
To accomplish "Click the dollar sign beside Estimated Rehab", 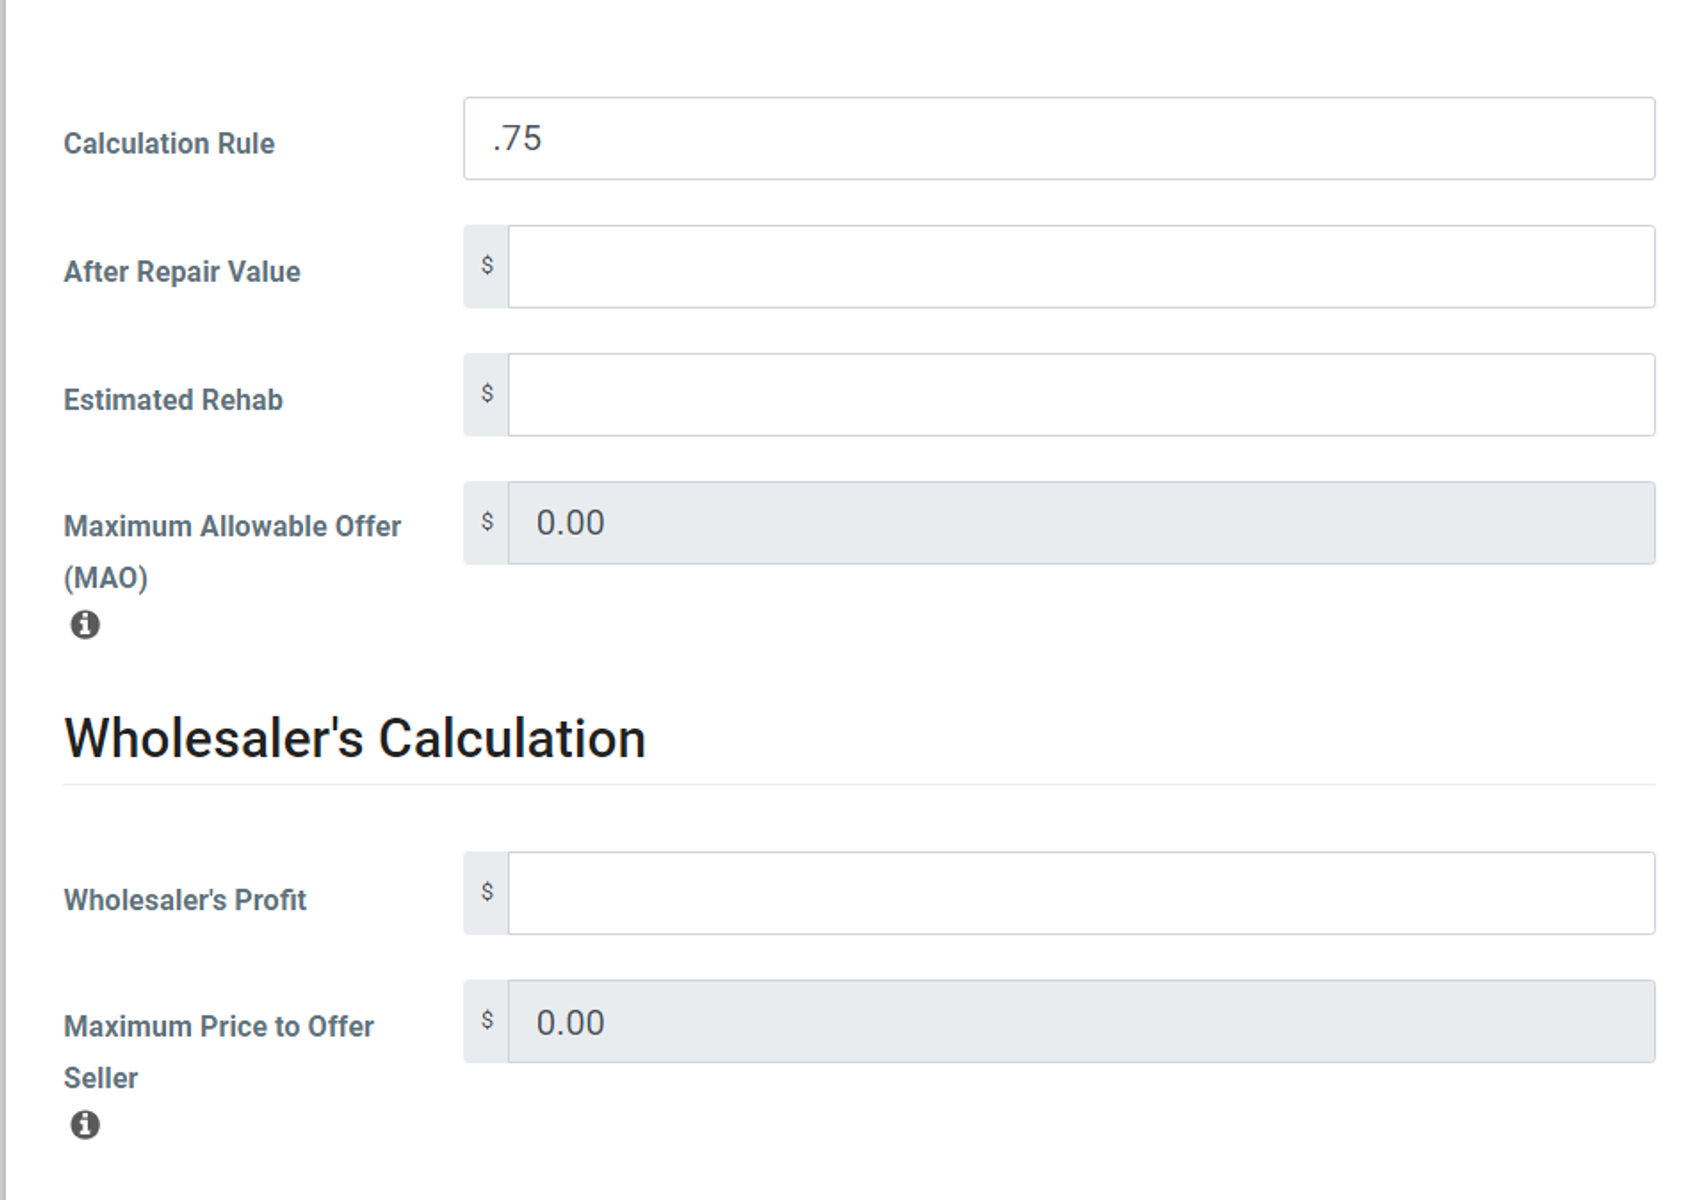I will [487, 394].
